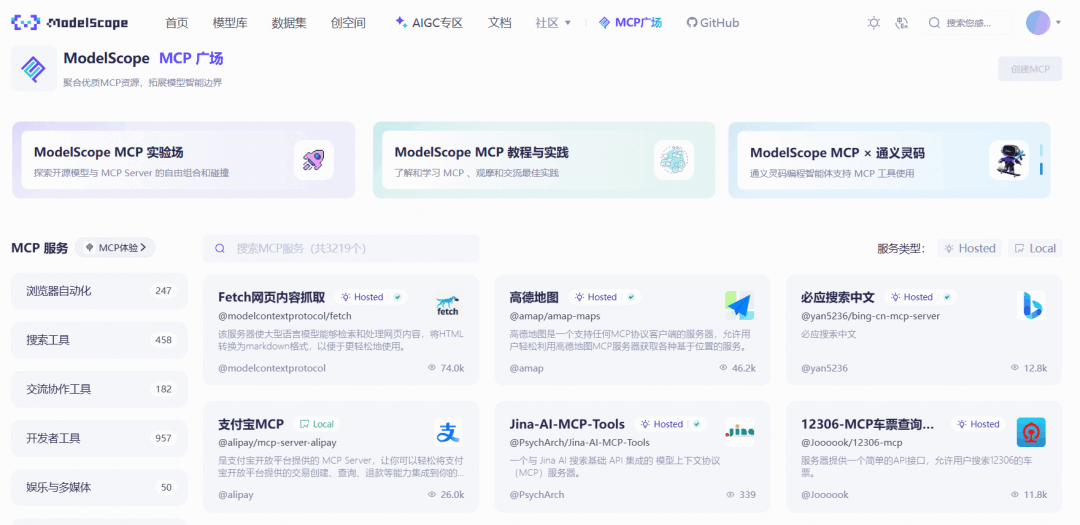The image size is (1080, 525).
Task: Click the 12306 railway logo icon
Action: pos(1031,432)
